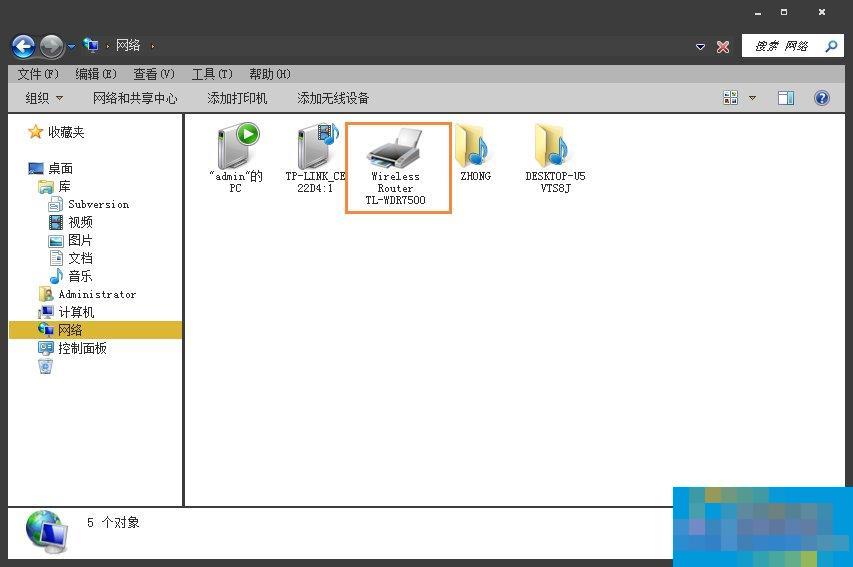Open the 编辑(E) menu
This screenshot has height=567, width=853.
(96, 74)
